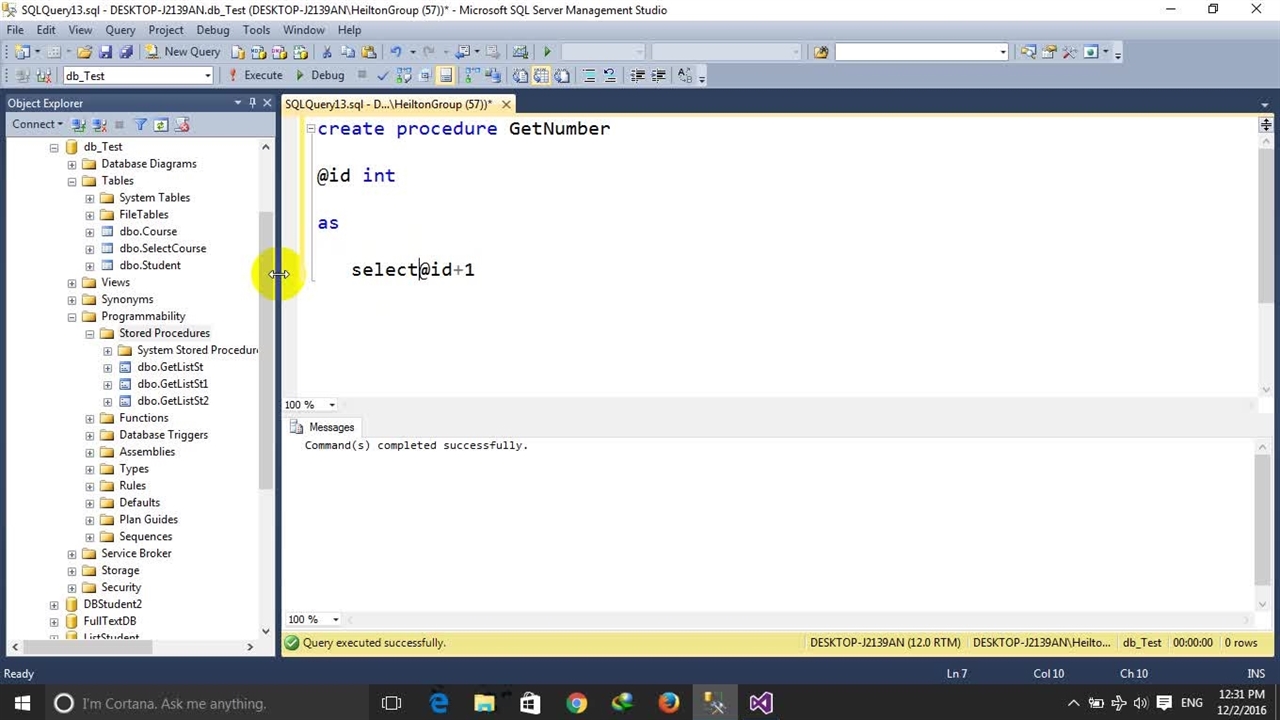Click the Disconnect server icon in Object Explorer

click(x=99, y=125)
